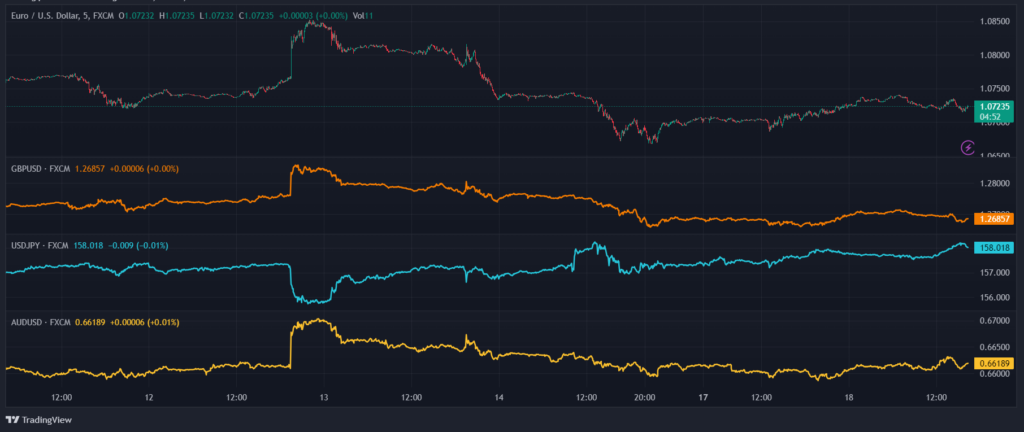Click the yellow 0.66189 price tag

[x=994, y=362]
